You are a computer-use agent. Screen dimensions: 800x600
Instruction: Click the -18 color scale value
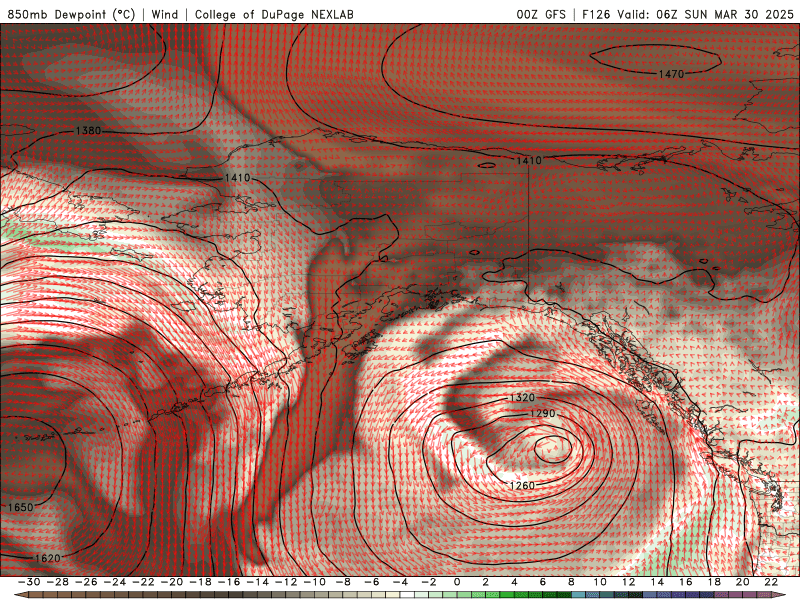pyautogui.click(x=201, y=582)
